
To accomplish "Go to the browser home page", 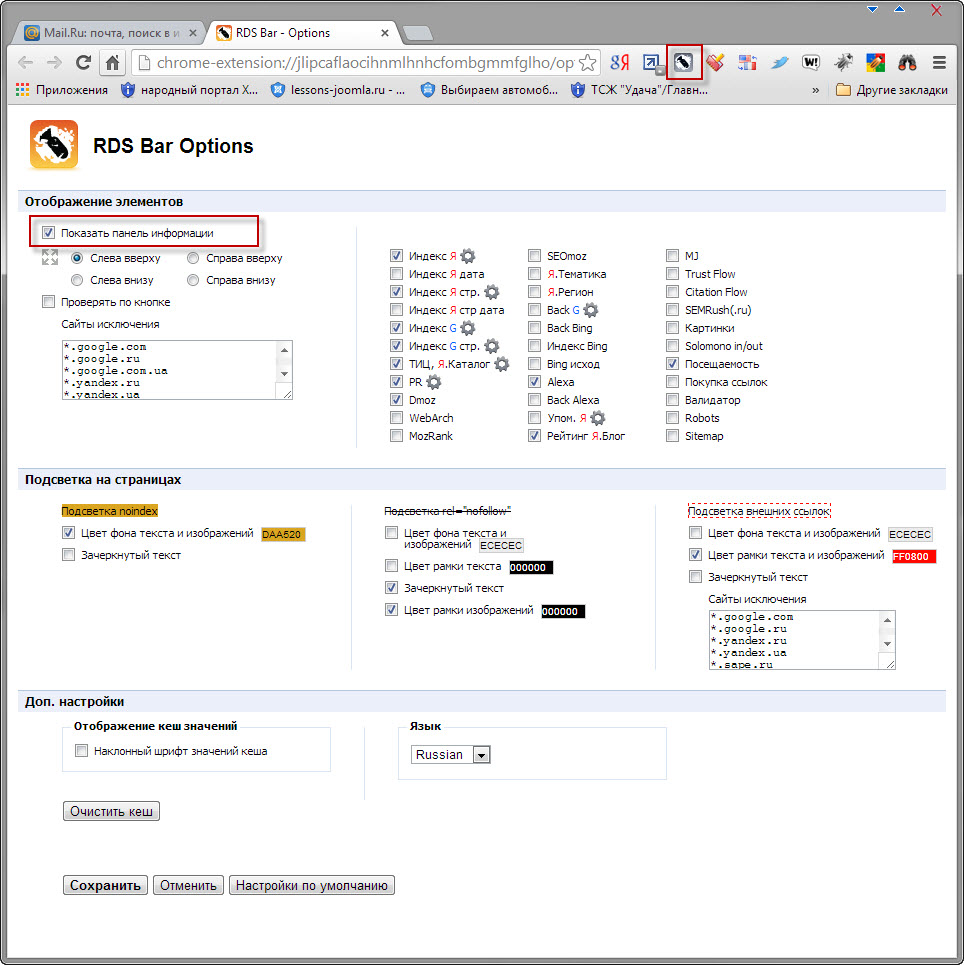I will tap(112, 62).
